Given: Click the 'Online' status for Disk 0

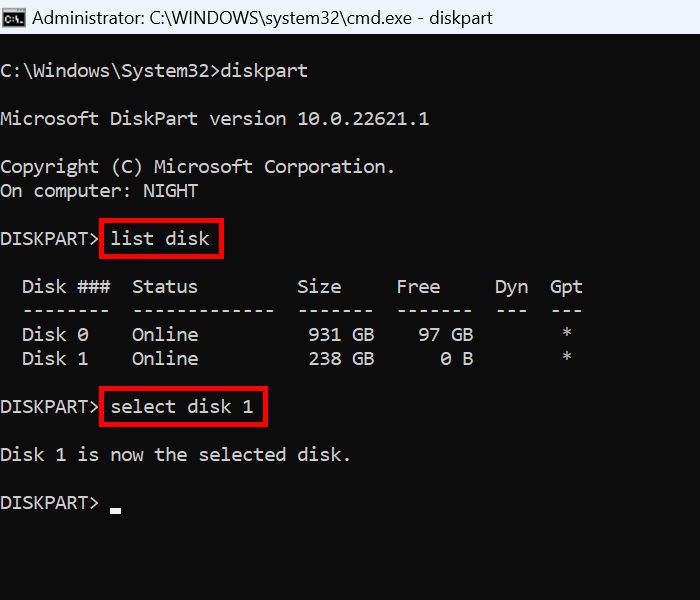Looking at the screenshot, I should point(165,335).
